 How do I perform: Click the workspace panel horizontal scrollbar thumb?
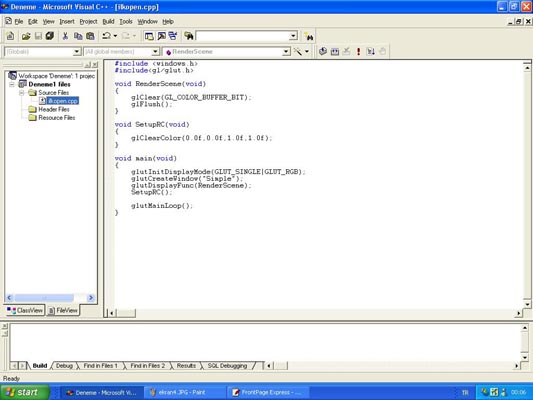[44, 298]
